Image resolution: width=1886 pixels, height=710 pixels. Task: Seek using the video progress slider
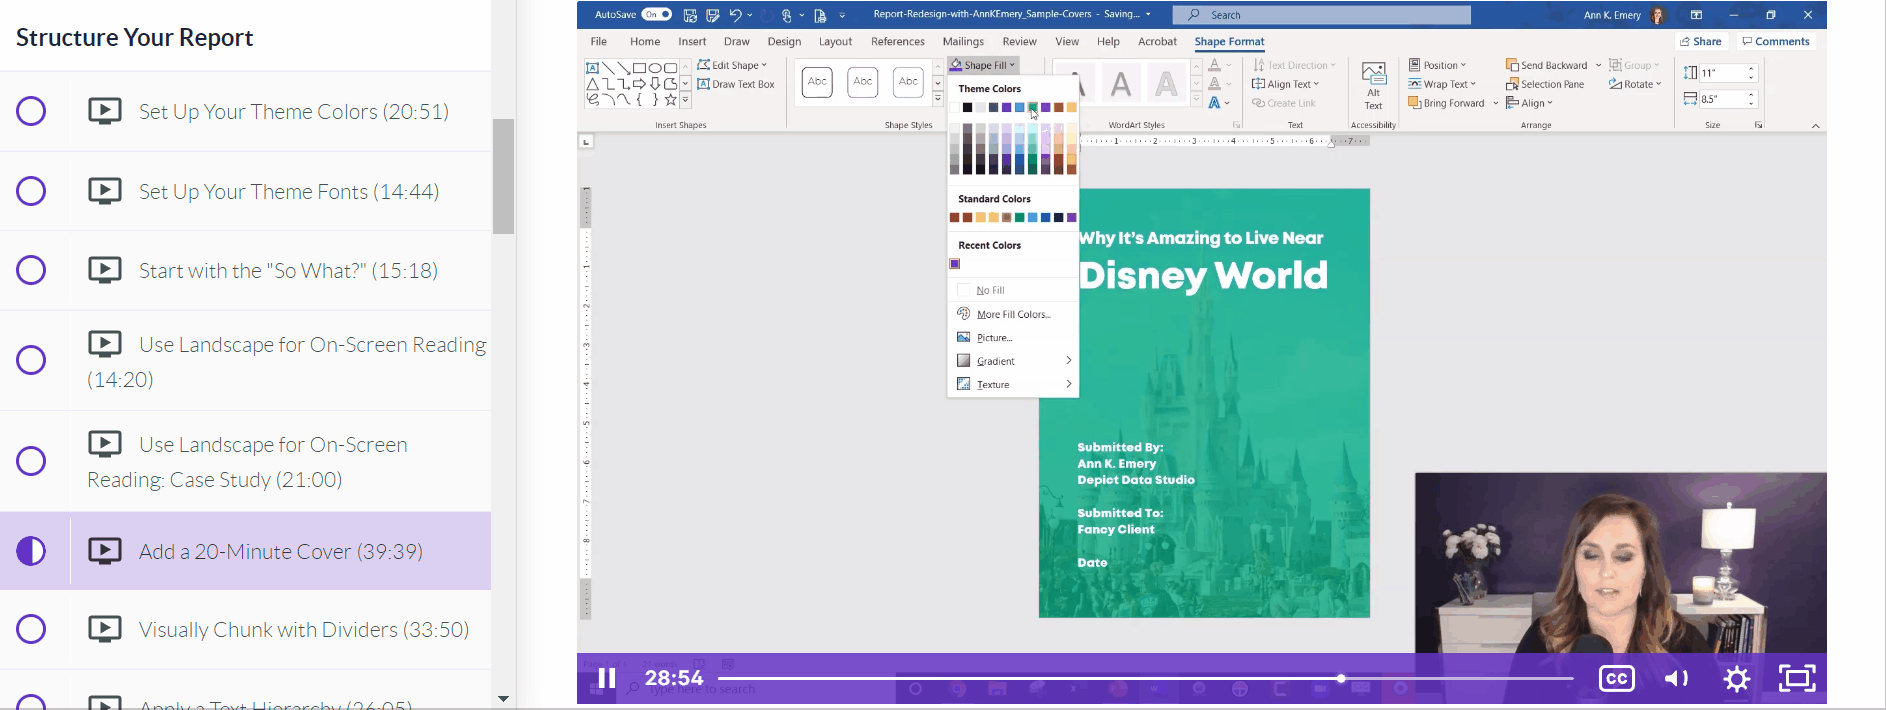pyautogui.click(x=1145, y=678)
